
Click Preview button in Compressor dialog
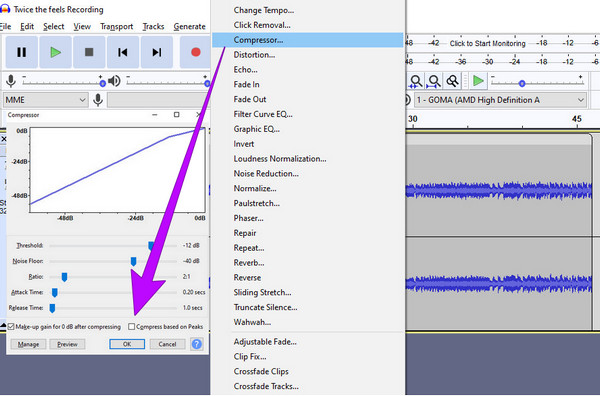point(67,344)
